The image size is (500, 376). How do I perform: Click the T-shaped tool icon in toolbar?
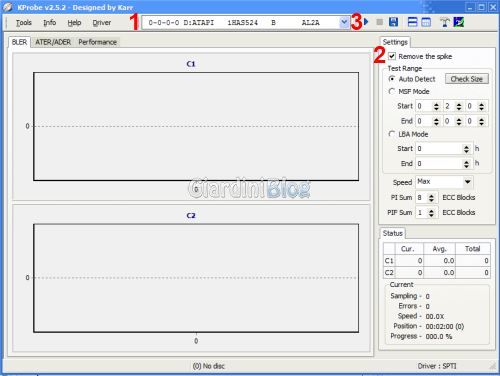point(445,22)
